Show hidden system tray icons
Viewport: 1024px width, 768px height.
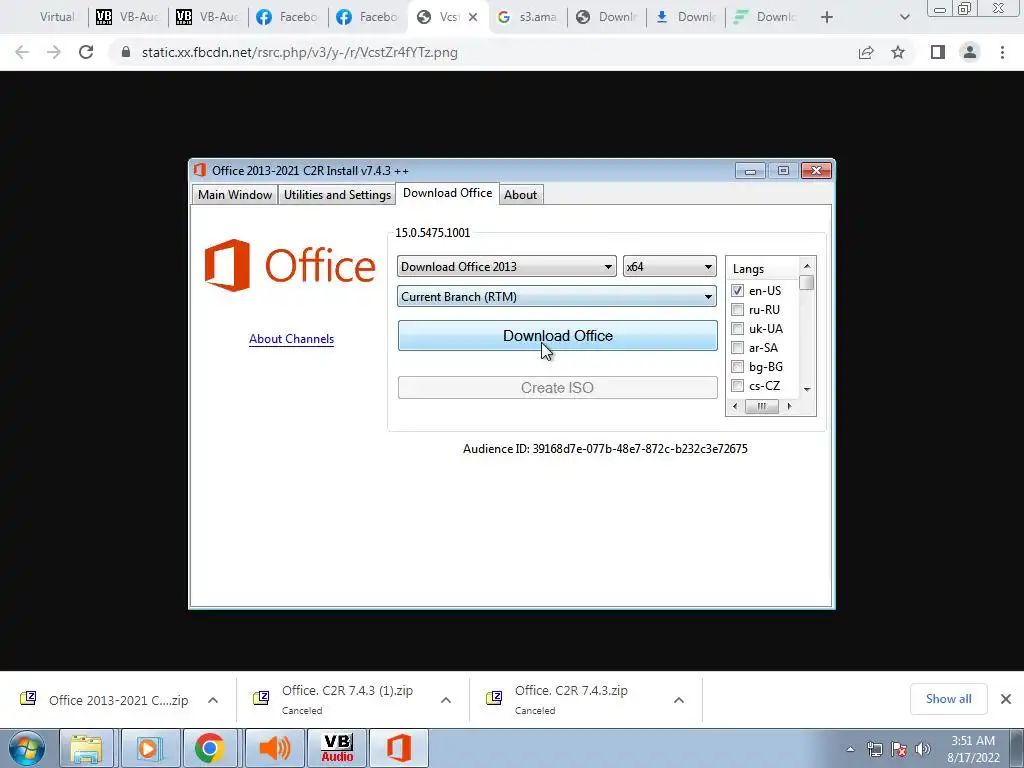pyautogui.click(x=850, y=749)
